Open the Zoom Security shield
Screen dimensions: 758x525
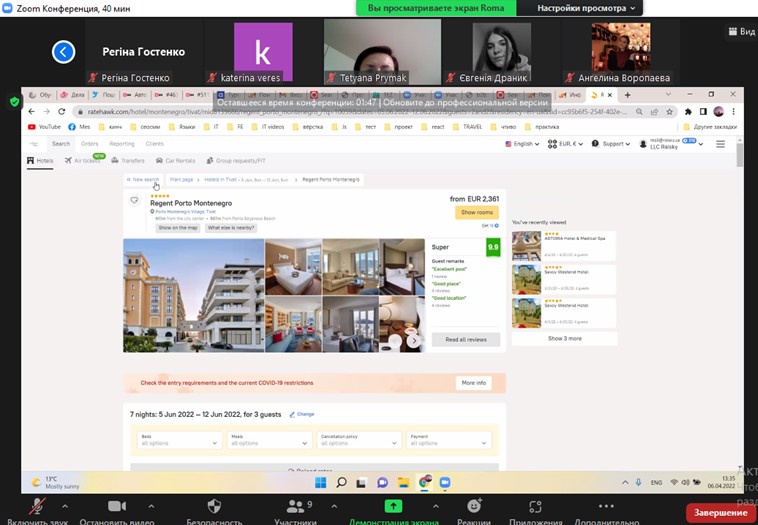tap(214, 506)
